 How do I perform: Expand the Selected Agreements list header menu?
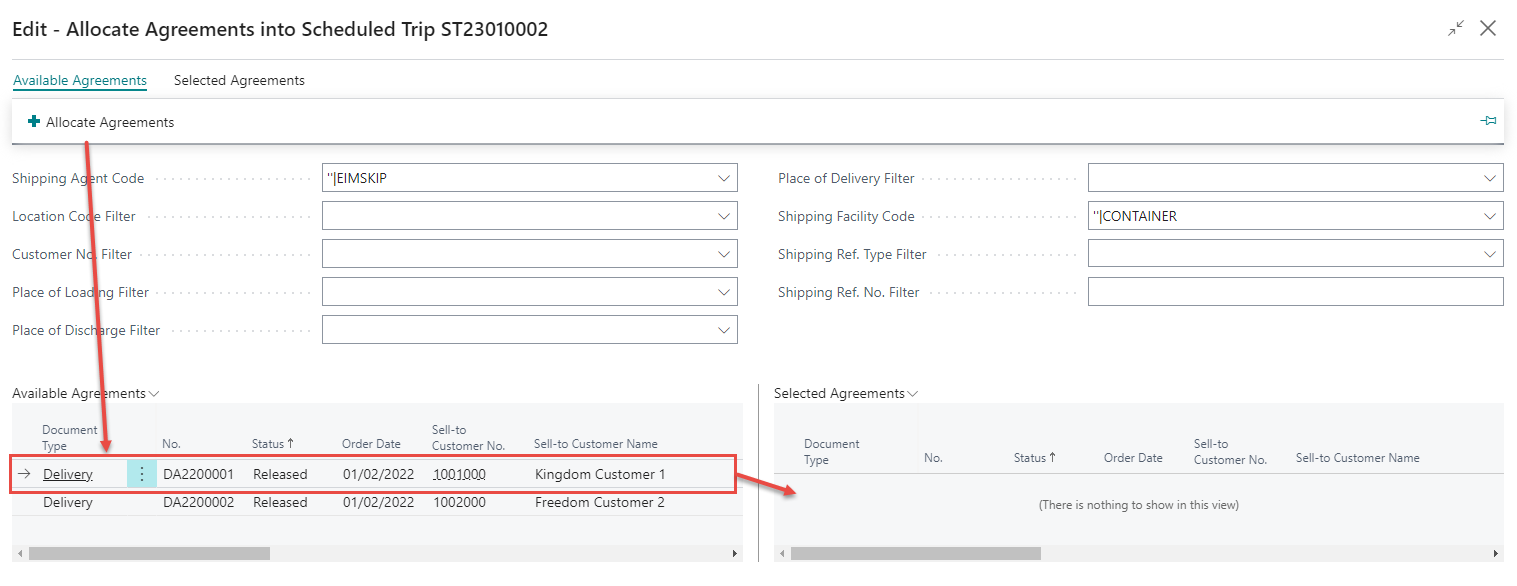(912, 394)
